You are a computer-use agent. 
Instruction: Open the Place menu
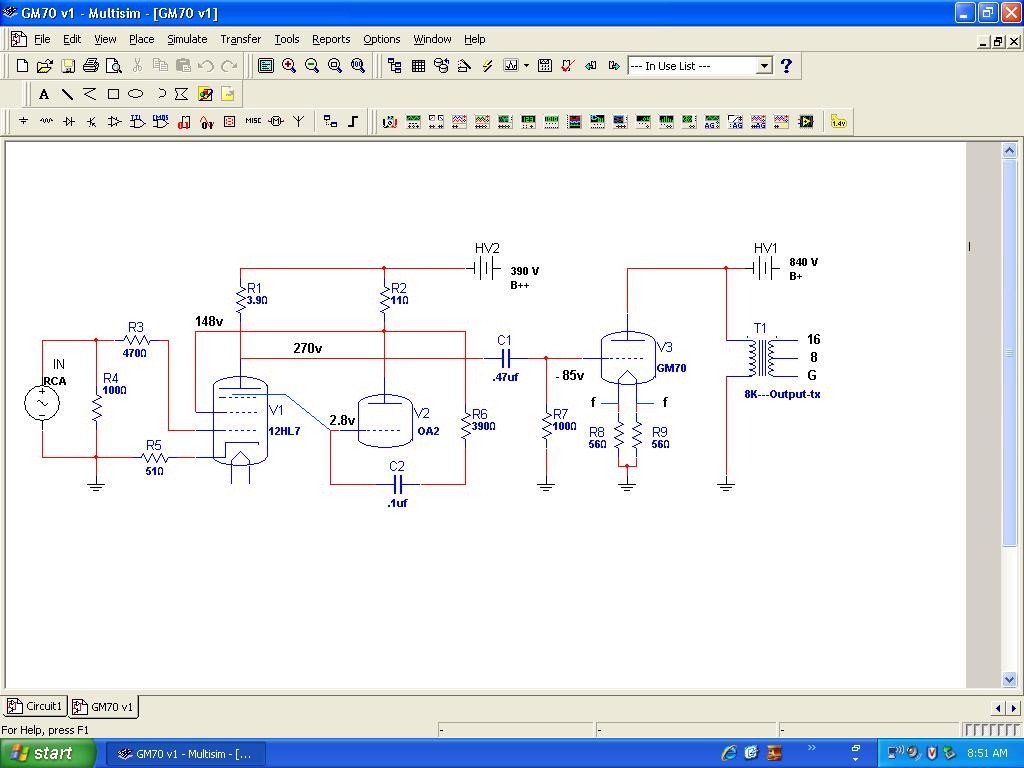click(142, 39)
